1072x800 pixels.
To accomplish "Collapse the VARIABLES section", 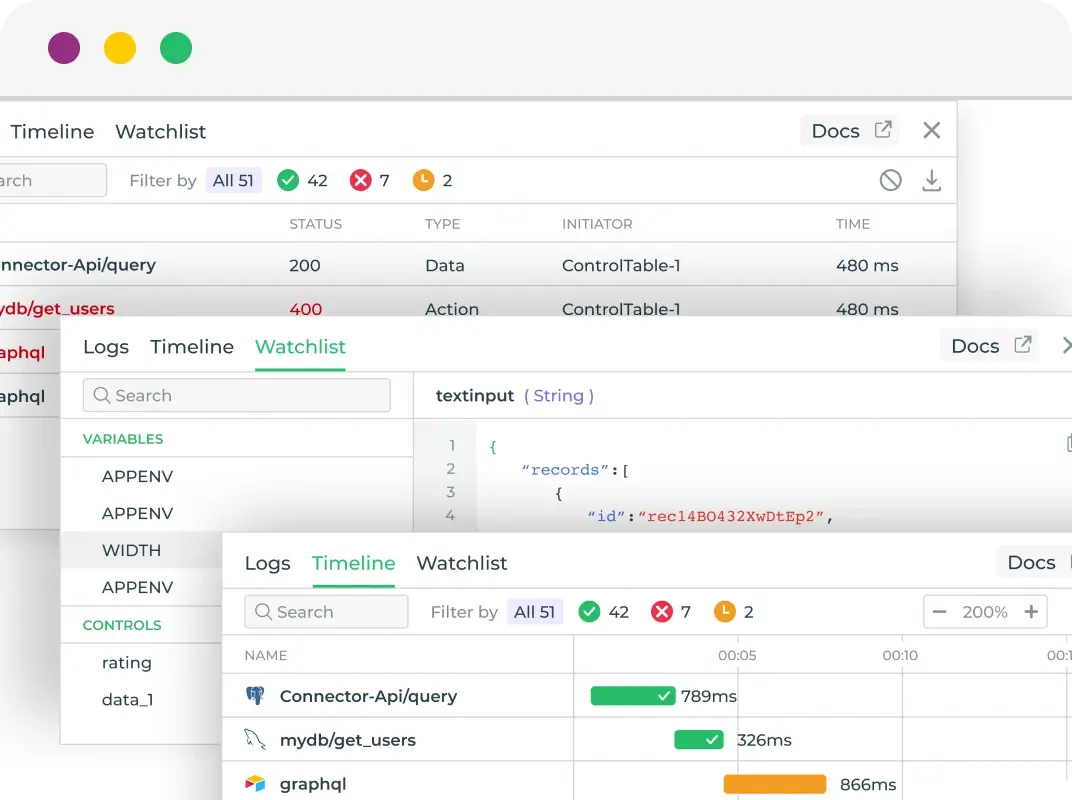I will point(123,439).
